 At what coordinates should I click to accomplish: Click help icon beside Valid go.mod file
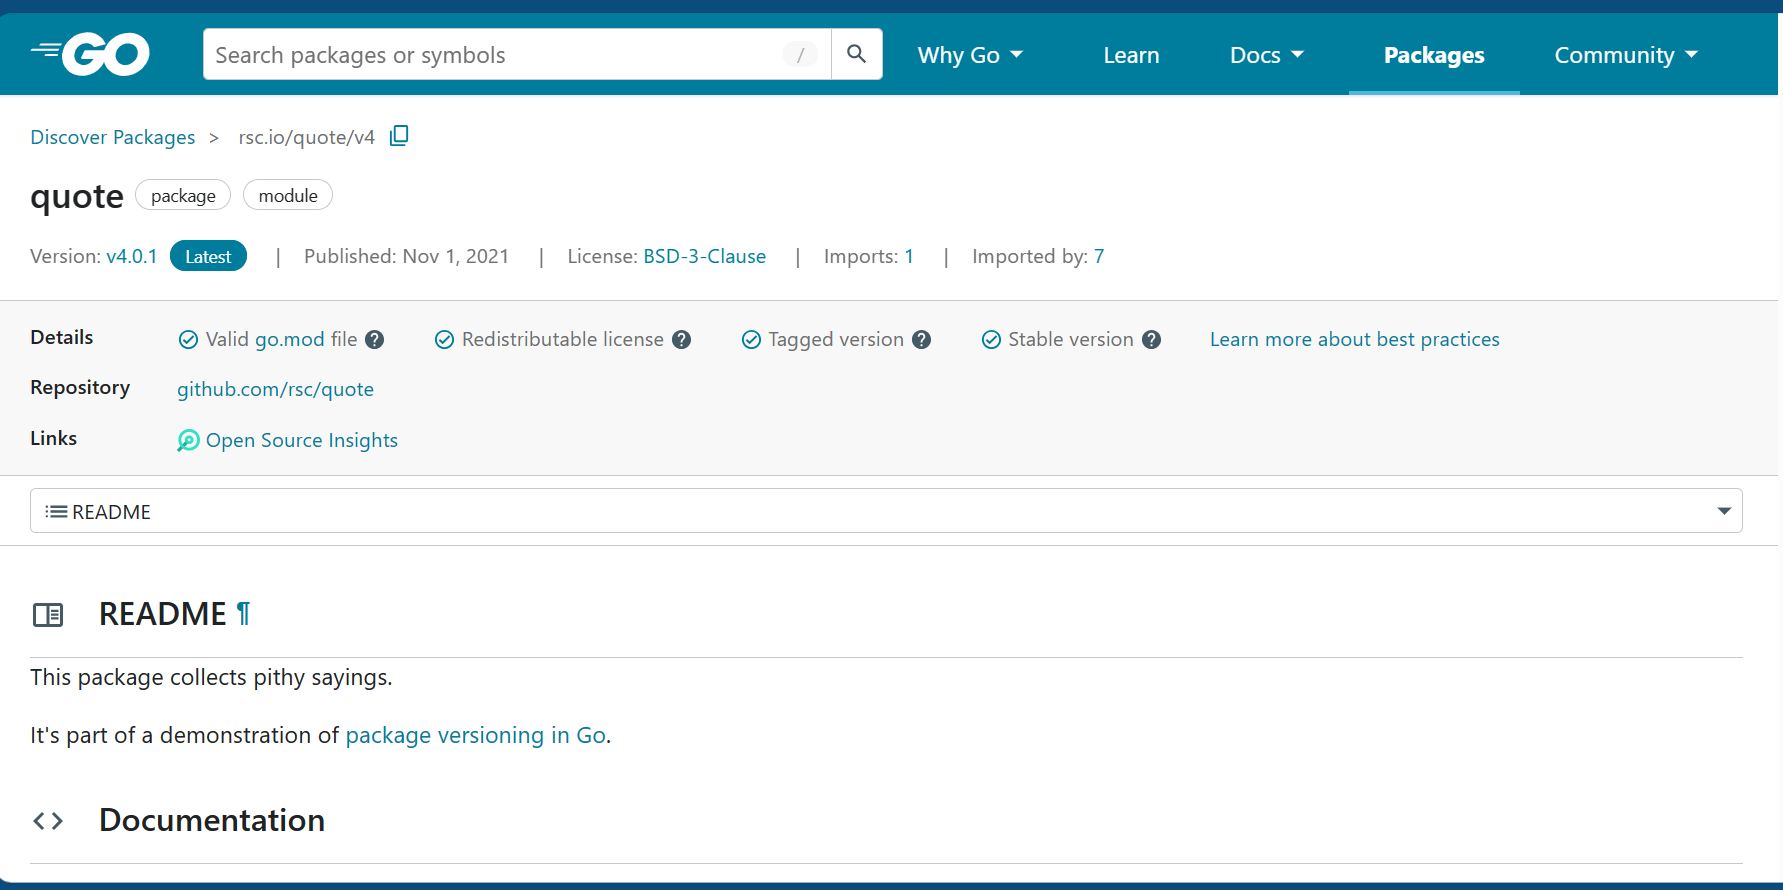[375, 340]
